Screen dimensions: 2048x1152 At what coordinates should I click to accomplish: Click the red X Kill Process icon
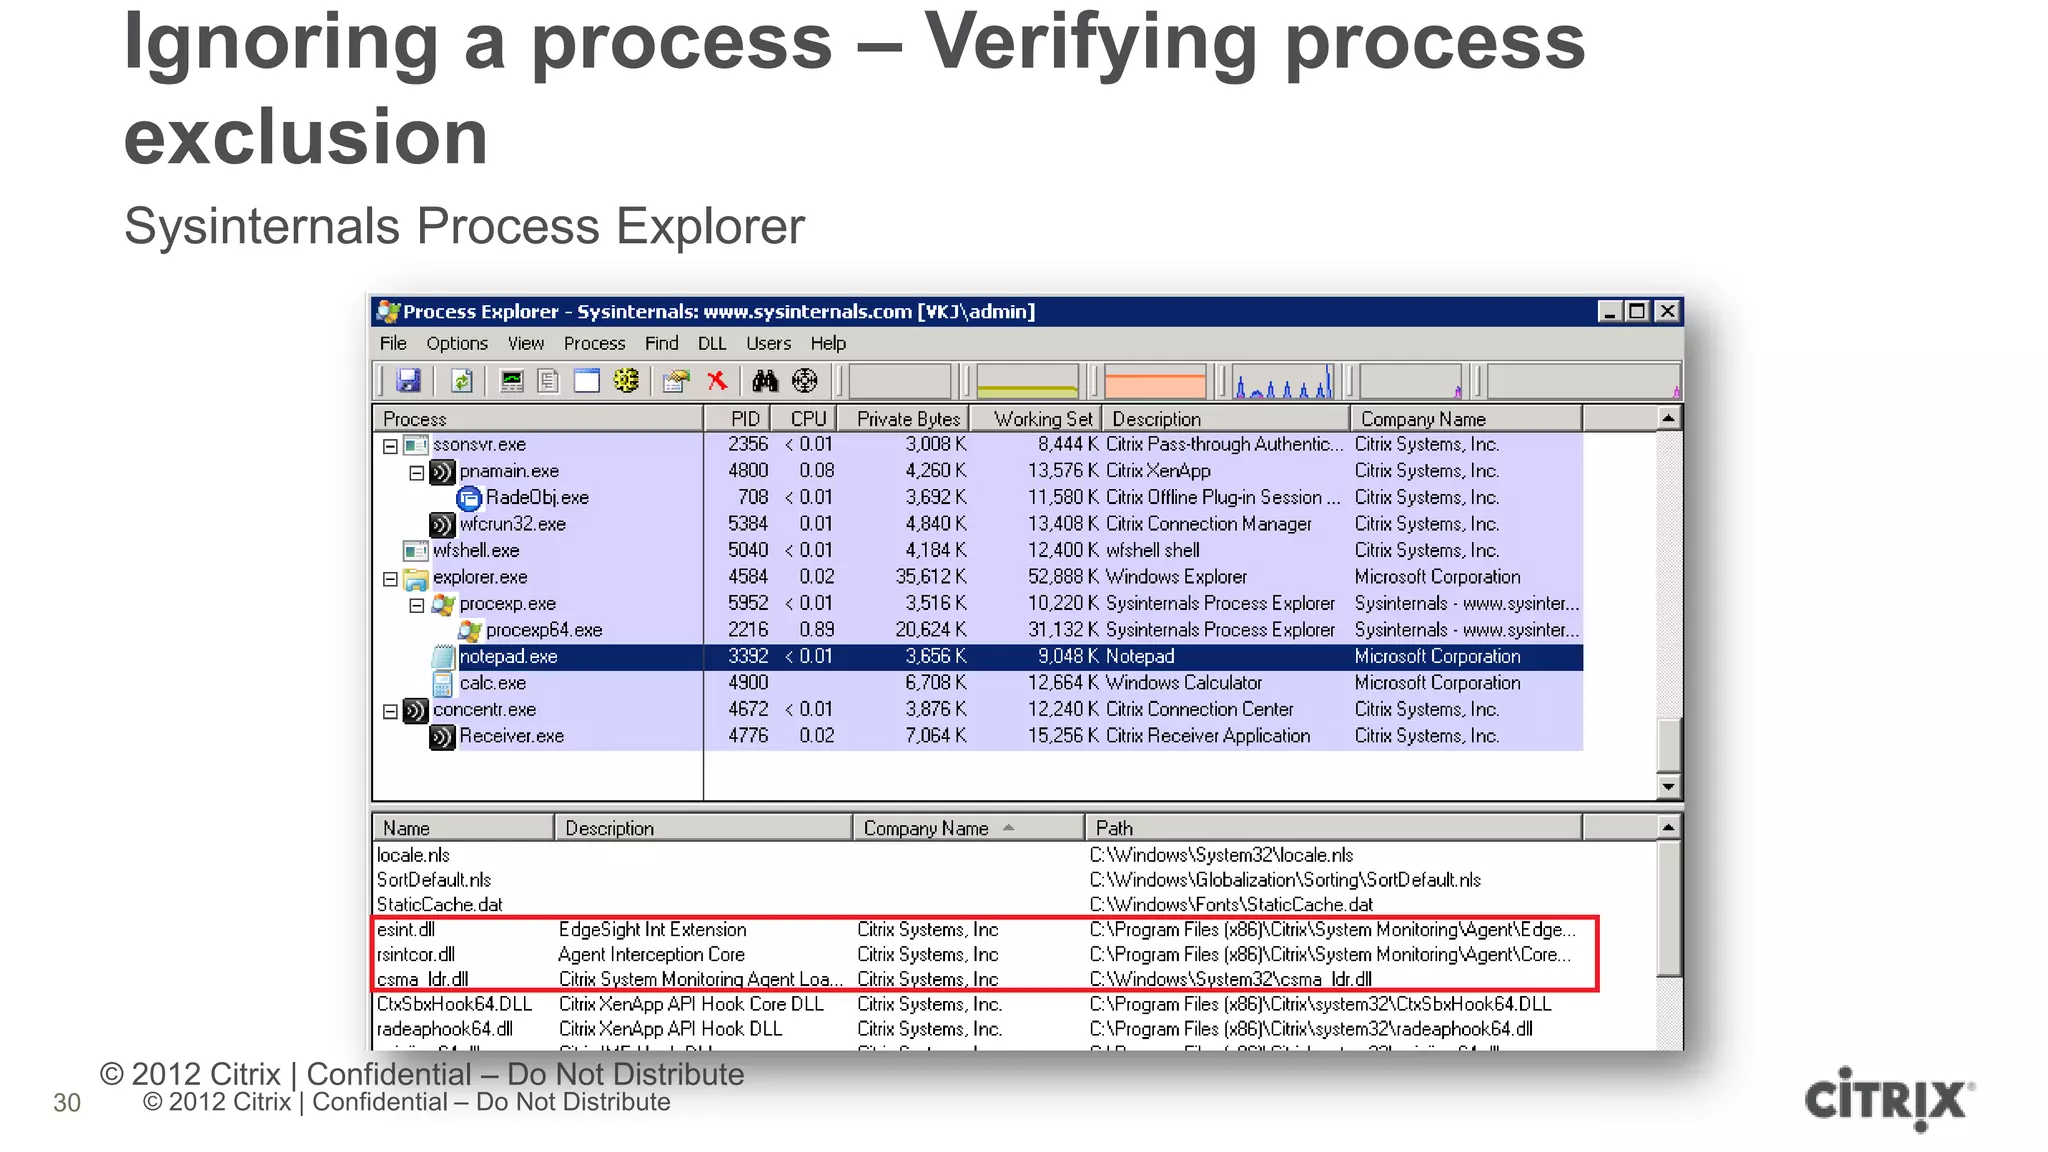(717, 381)
